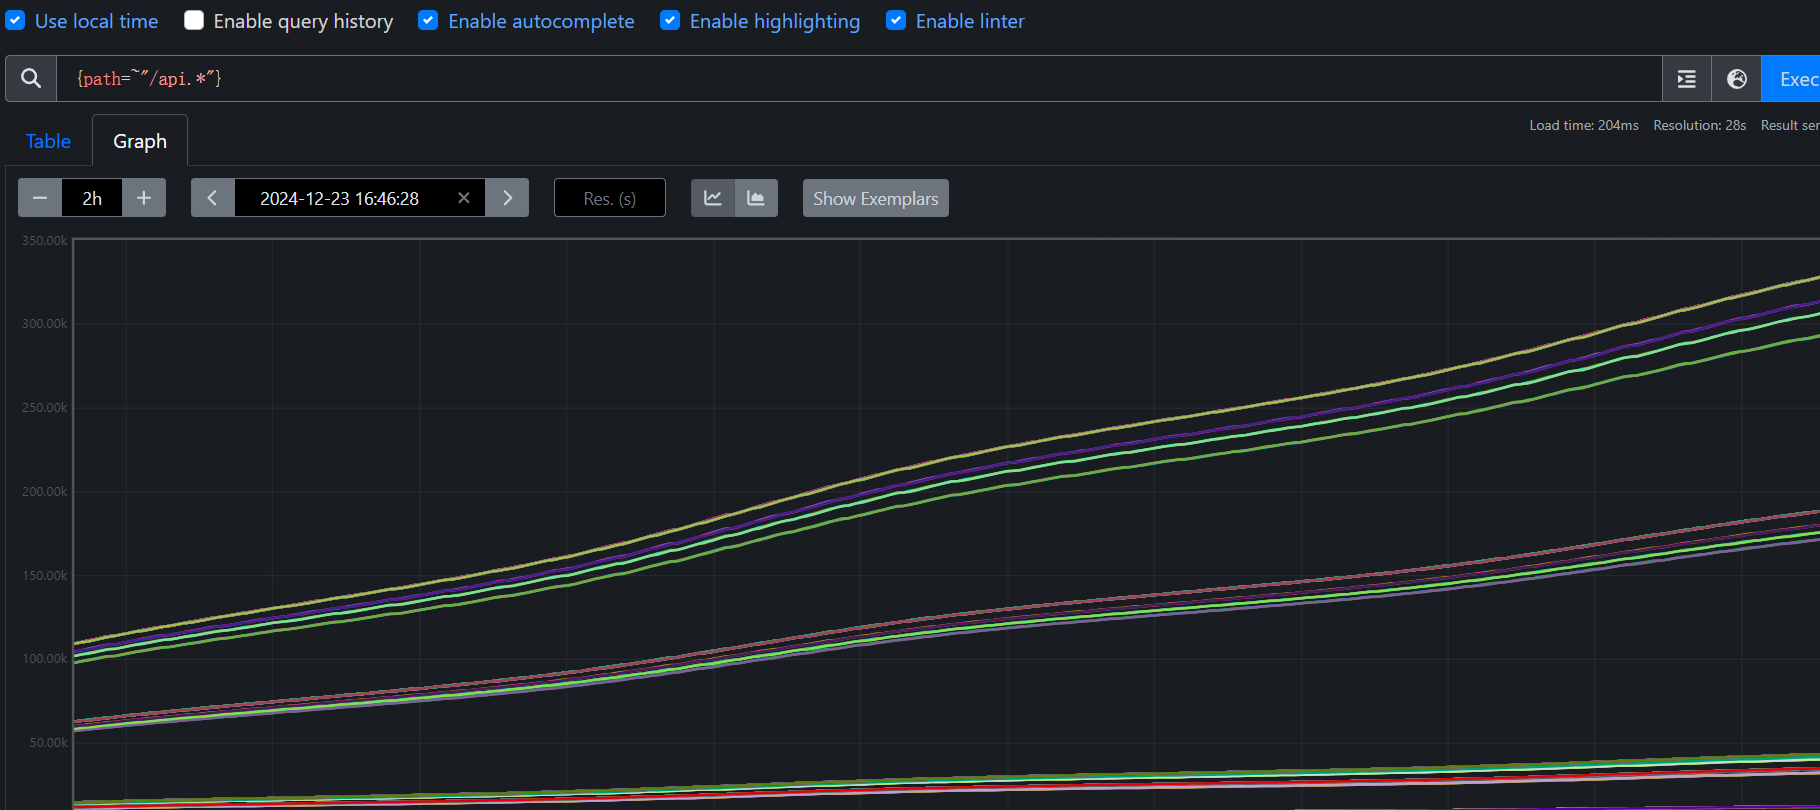This screenshot has height=810, width=1820.
Task: Open the Table tab
Action: pyautogui.click(x=48, y=141)
